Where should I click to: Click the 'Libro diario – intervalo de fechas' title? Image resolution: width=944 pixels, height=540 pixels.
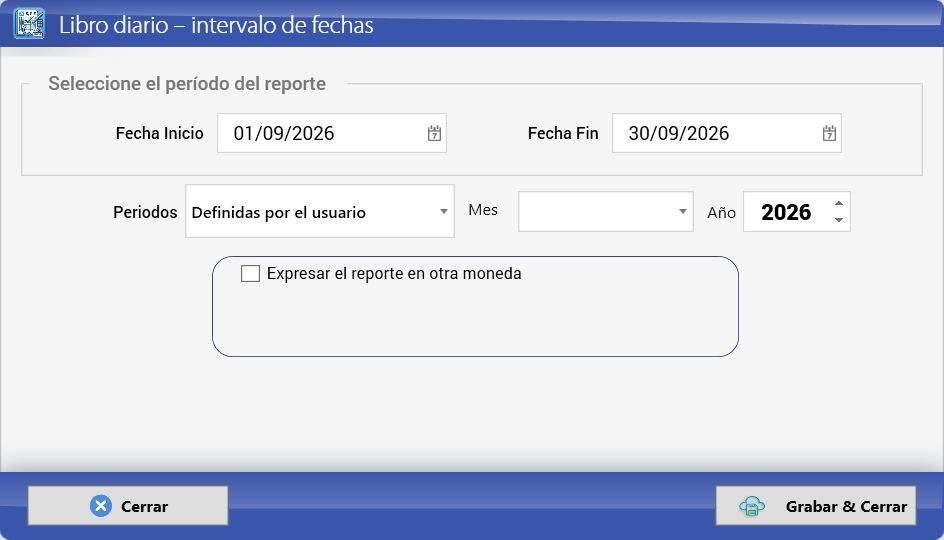coord(216,25)
